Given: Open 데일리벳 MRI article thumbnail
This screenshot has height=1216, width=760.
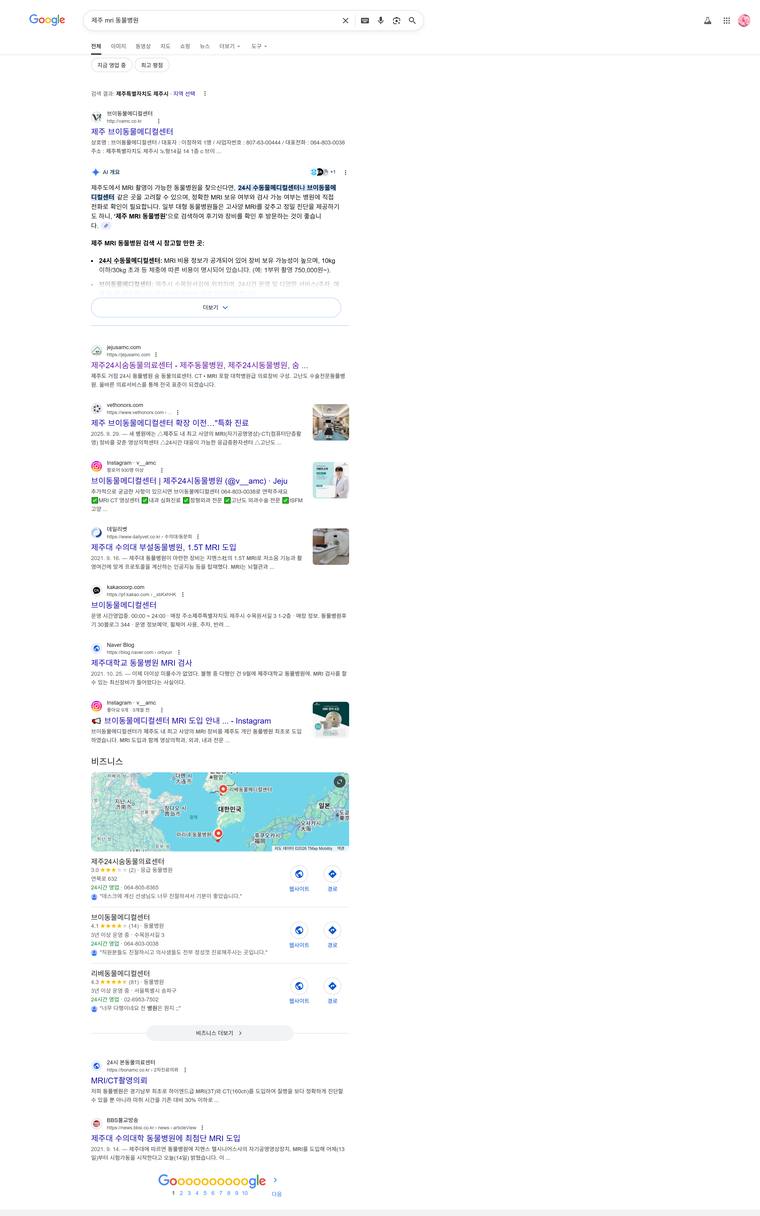Looking at the screenshot, I should coord(330,547).
